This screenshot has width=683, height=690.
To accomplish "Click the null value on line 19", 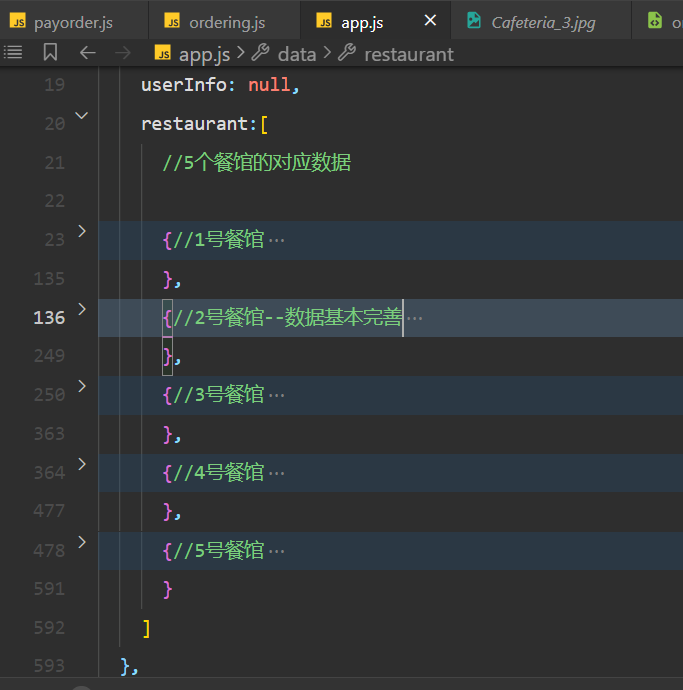I will (269, 84).
